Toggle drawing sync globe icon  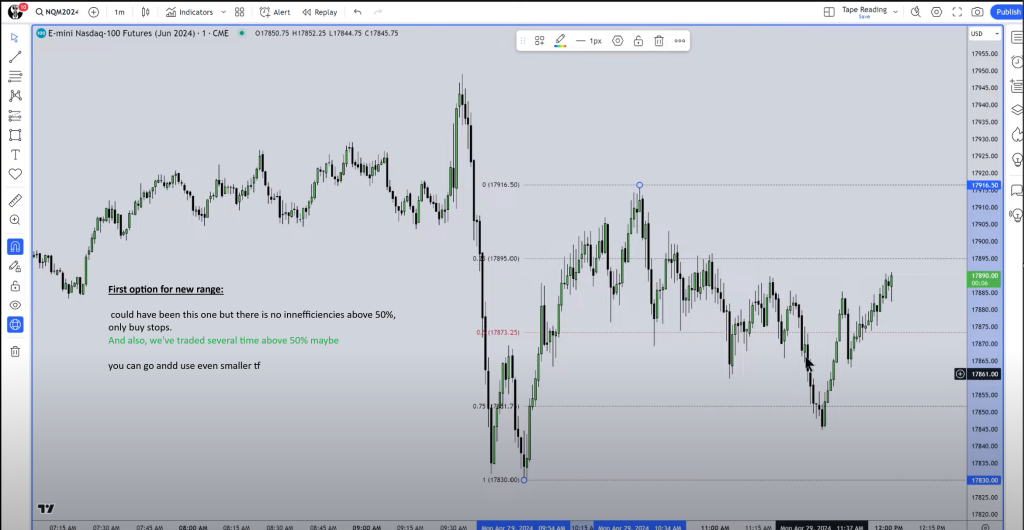(x=15, y=324)
